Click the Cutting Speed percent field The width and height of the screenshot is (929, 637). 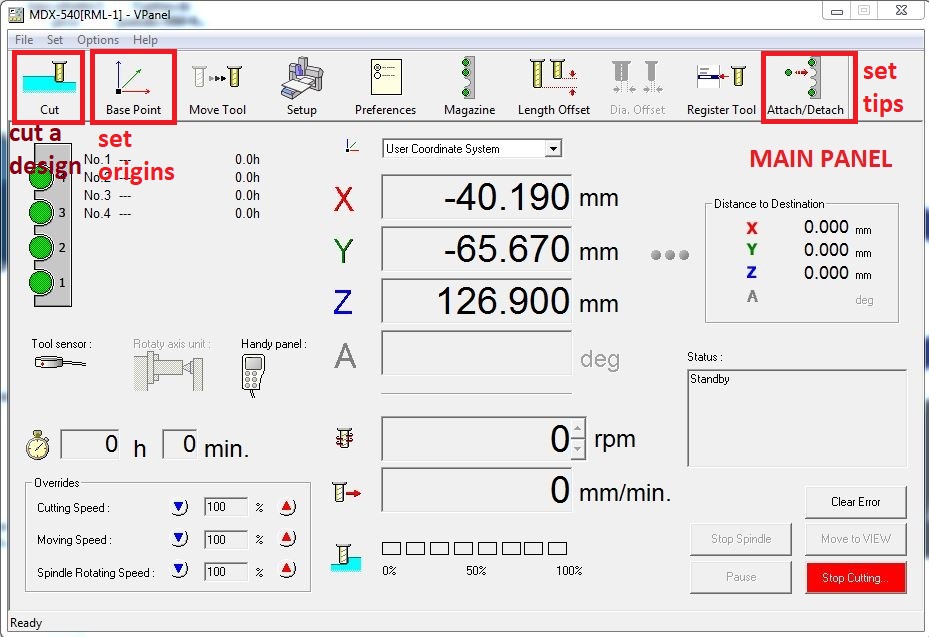(x=226, y=507)
